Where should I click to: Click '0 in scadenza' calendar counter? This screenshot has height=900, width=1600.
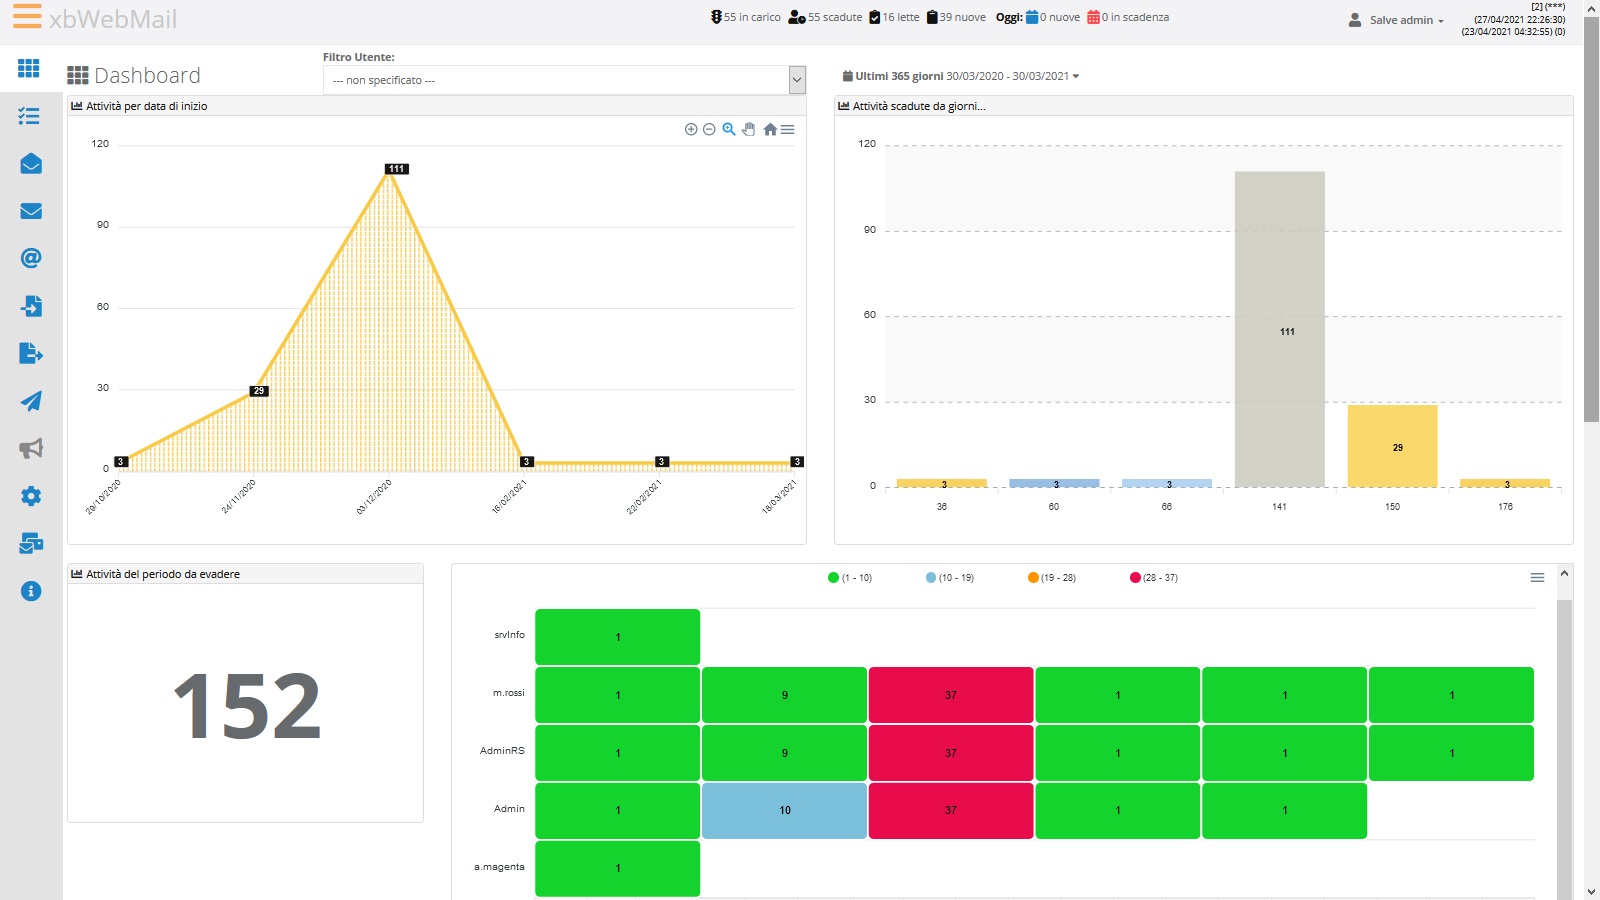pyautogui.click(x=1128, y=17)
